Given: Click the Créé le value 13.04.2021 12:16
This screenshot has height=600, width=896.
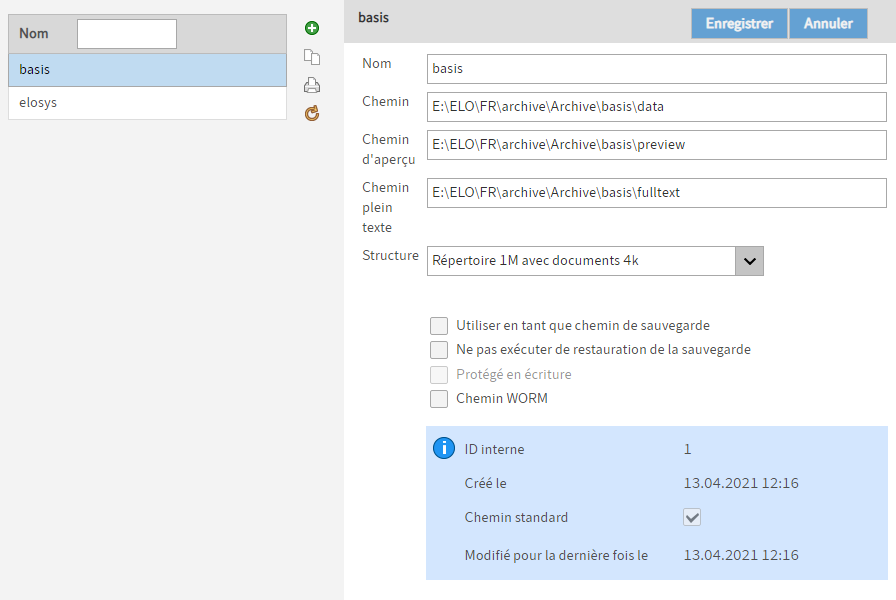Looking at the screenshot, I should tap(741, 483).
